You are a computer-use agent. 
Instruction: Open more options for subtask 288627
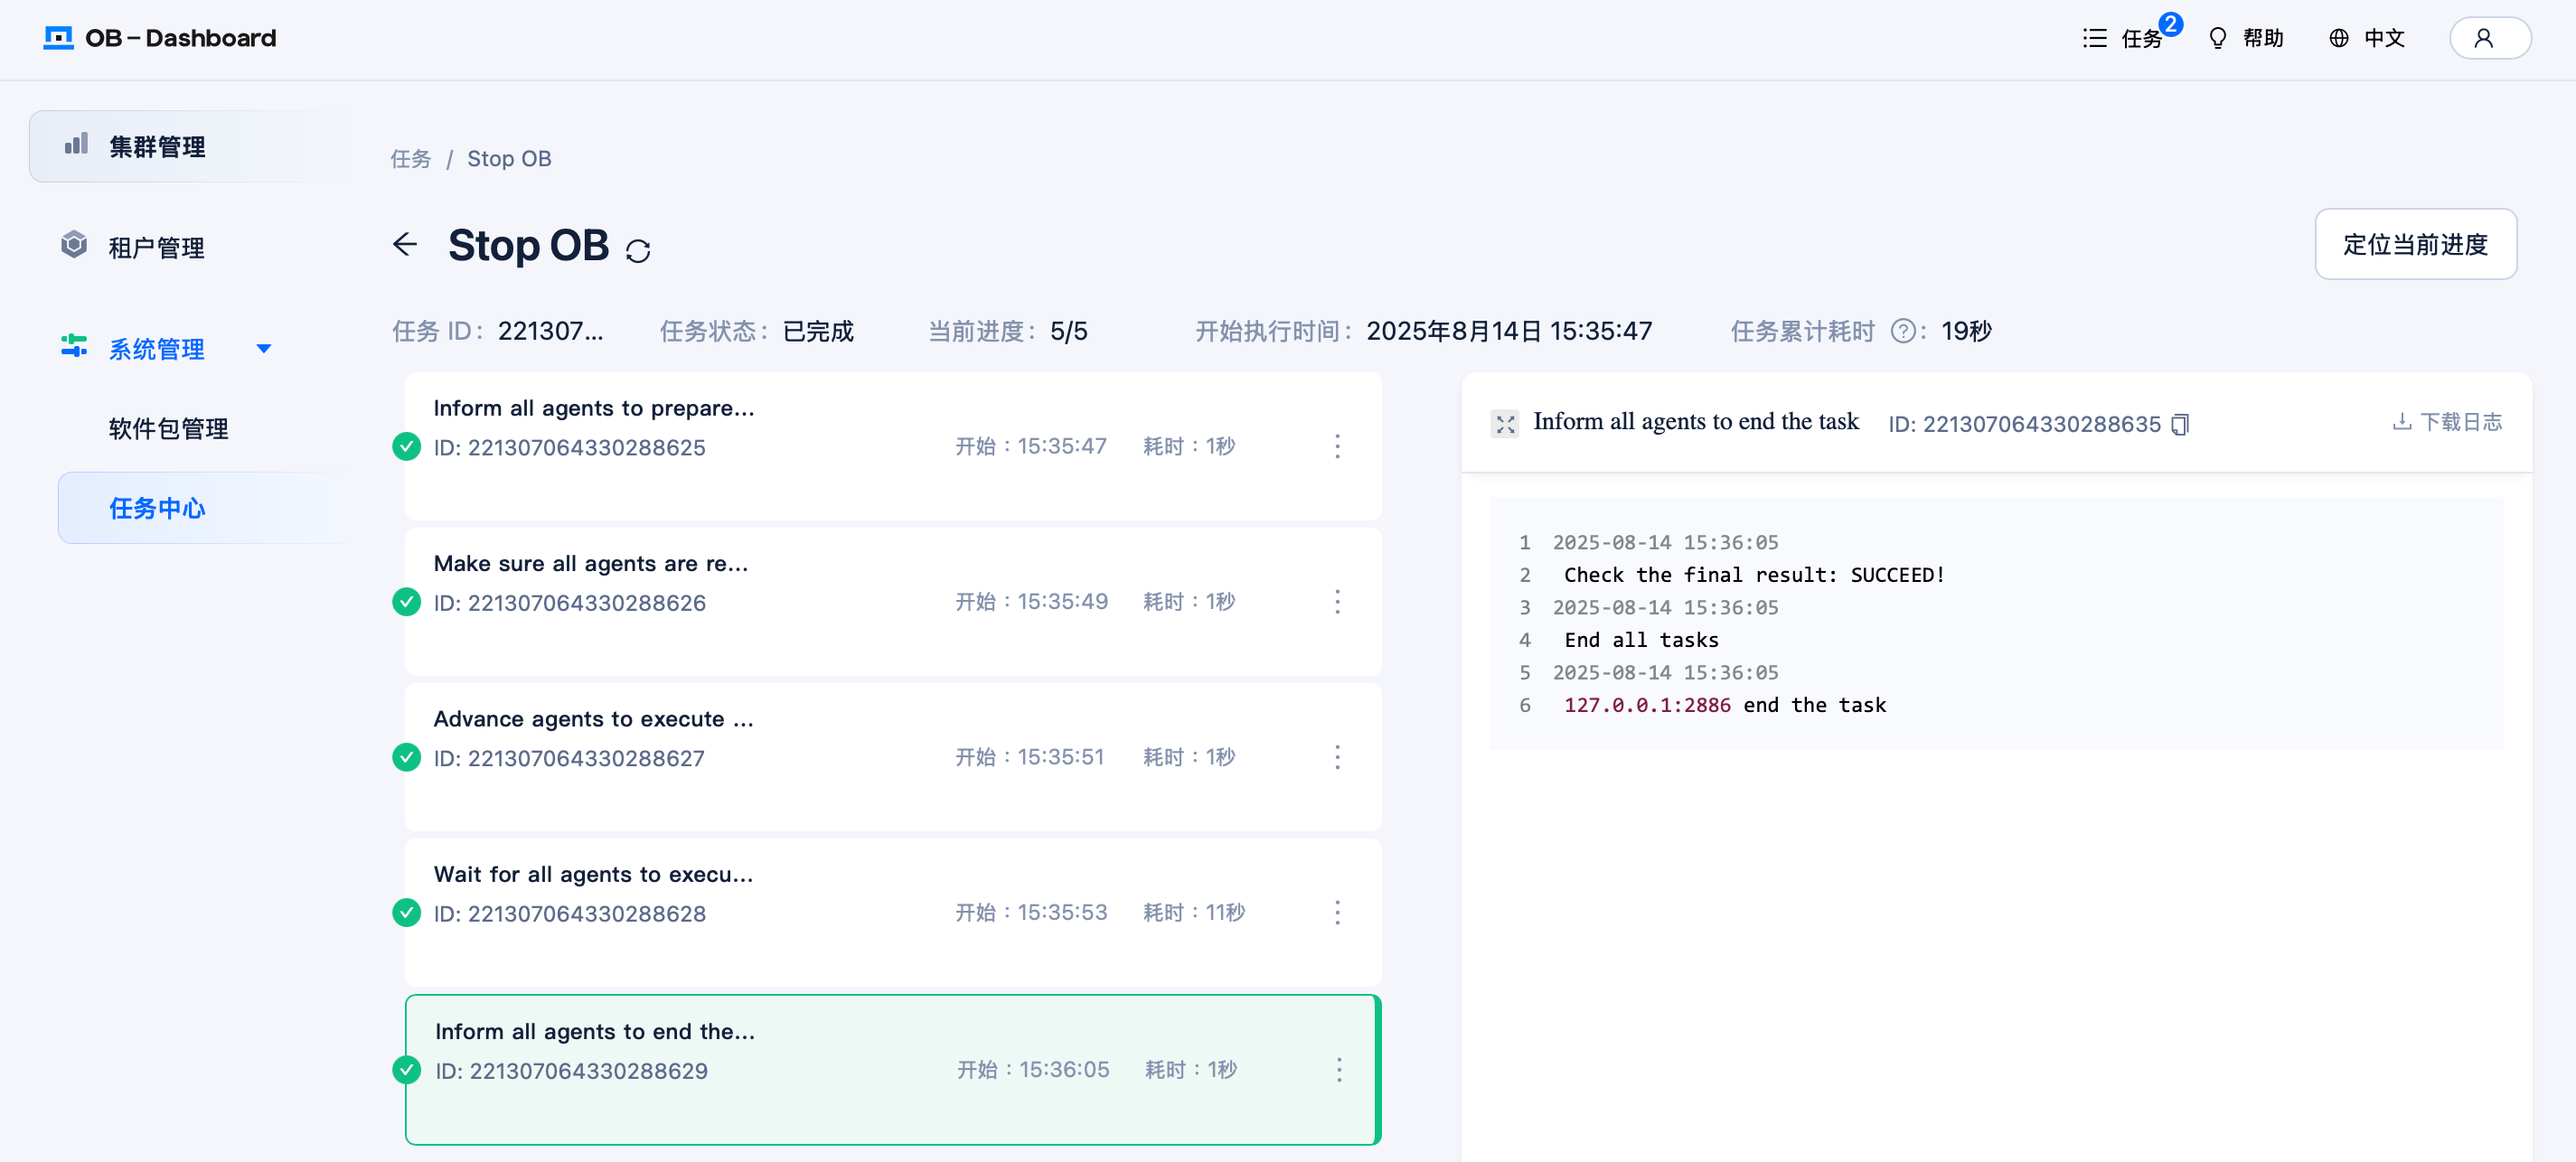(1337, 757)
